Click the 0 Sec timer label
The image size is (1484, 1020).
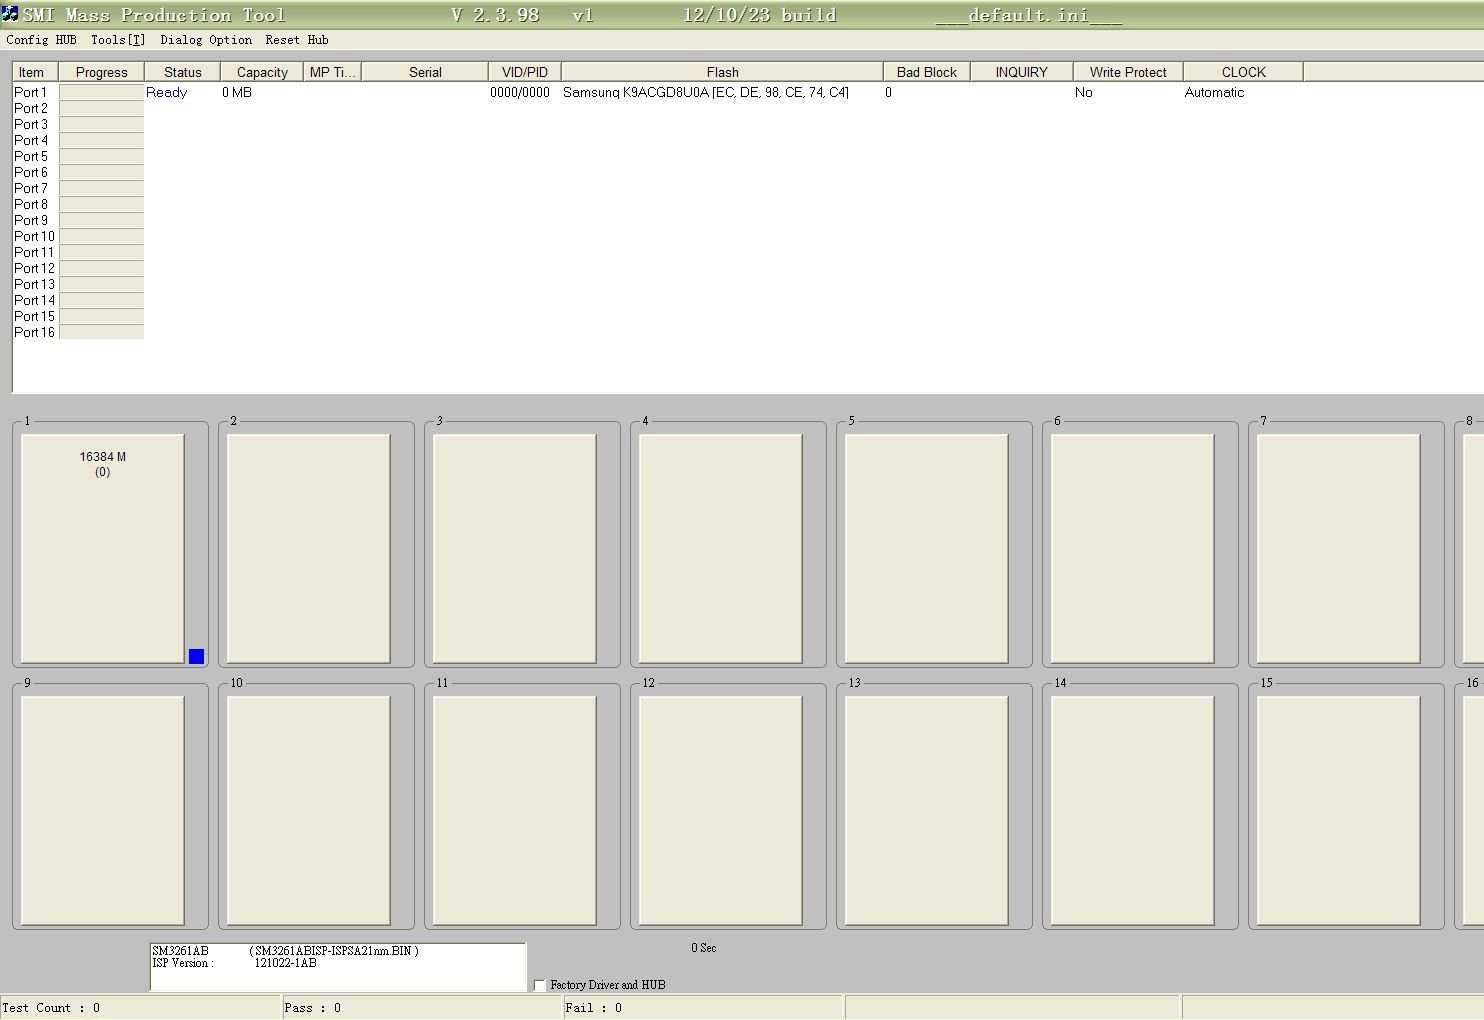704,948
